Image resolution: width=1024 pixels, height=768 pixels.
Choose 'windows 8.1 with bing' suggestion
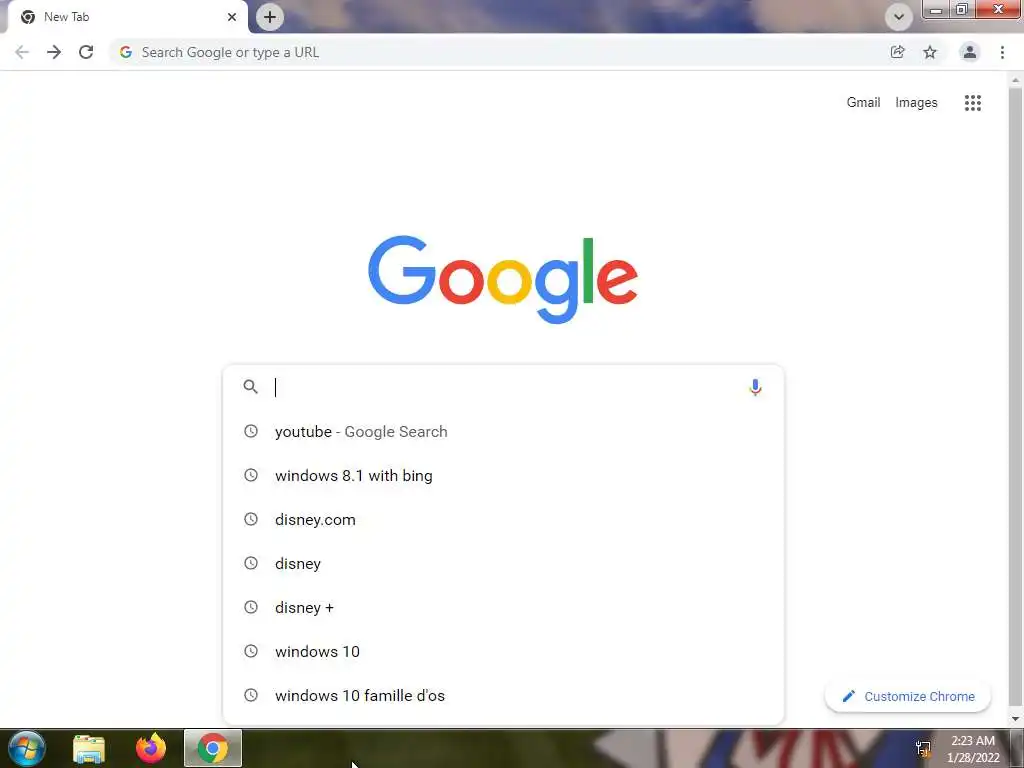(503, 475)
